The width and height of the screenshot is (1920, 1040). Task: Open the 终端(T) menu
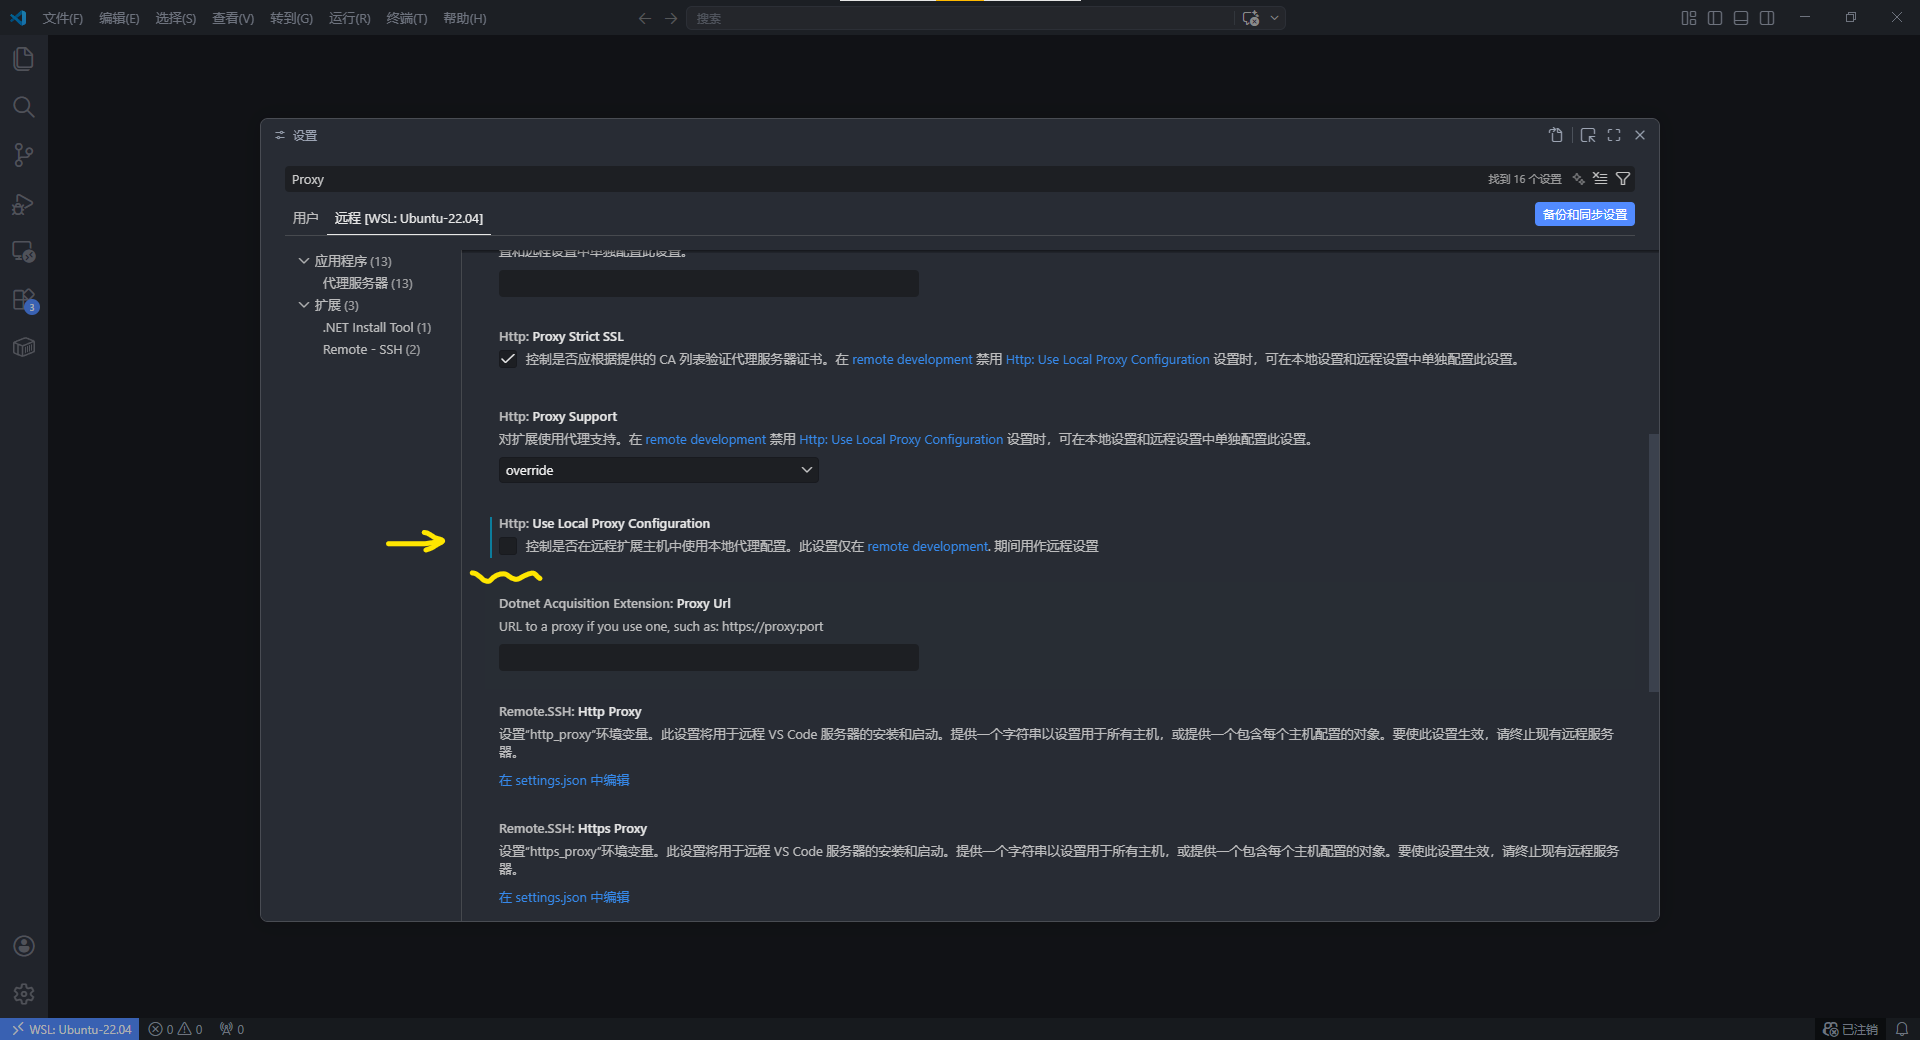click(406, 18)
